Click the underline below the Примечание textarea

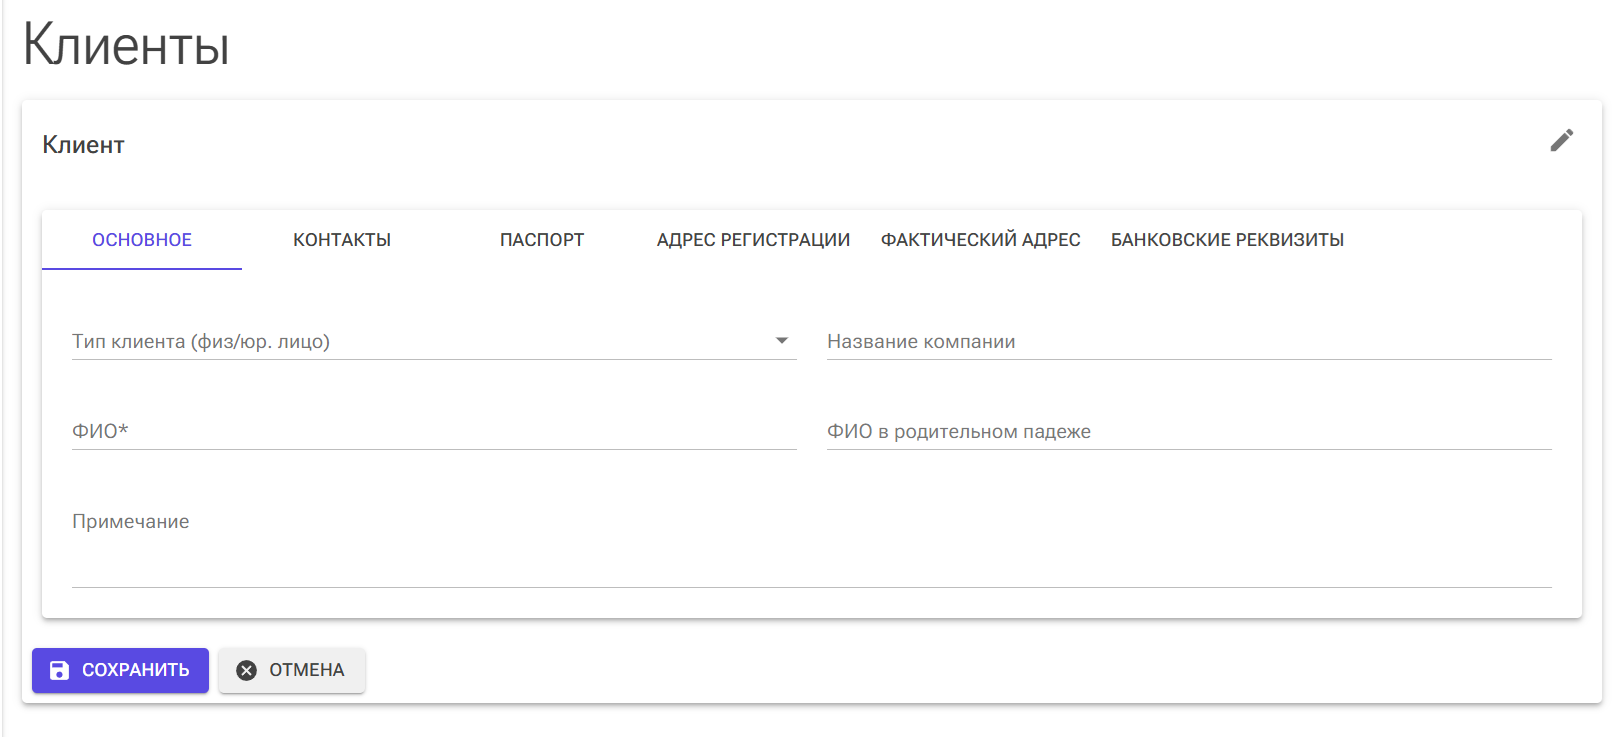pyautogui.click(x=811, y=587)
